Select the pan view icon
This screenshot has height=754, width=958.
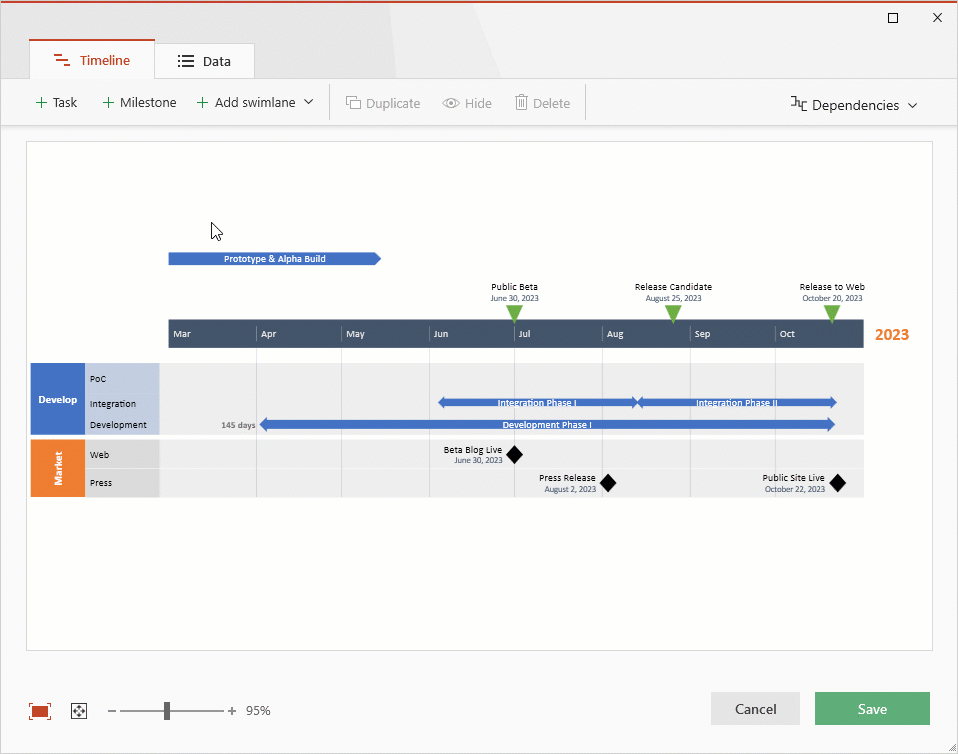point(78,710)
